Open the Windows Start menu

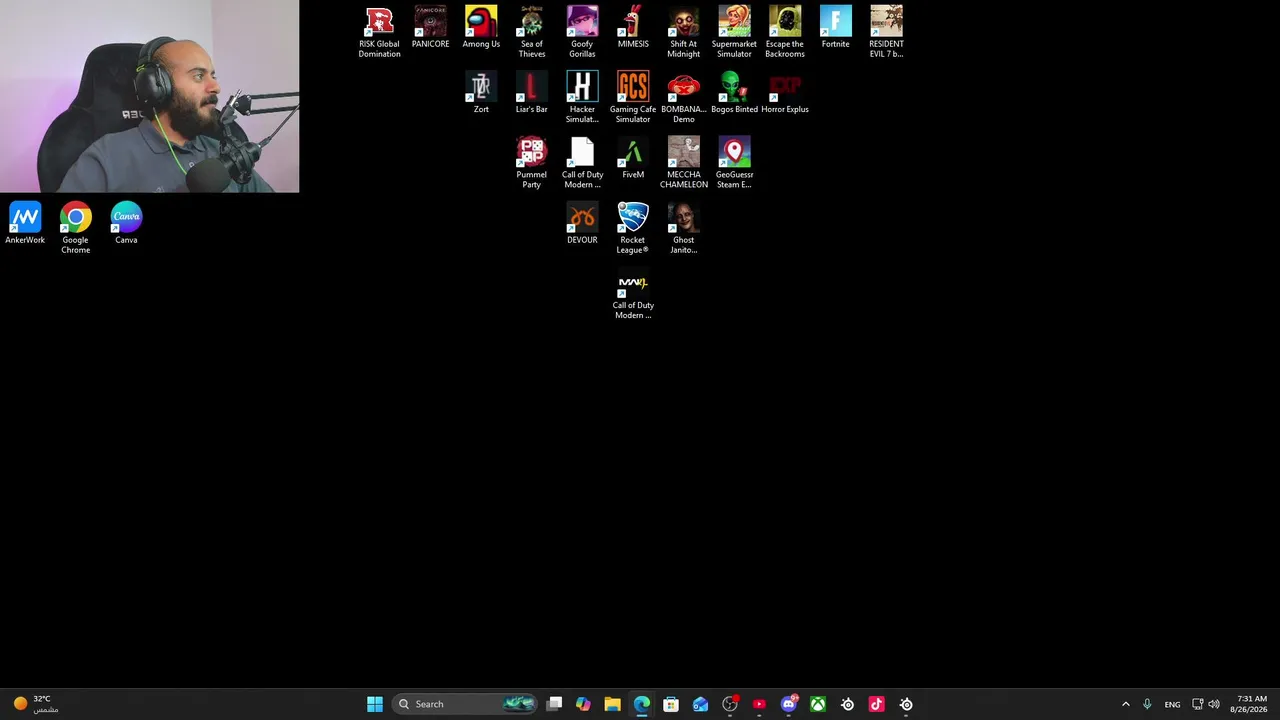click(375, 704)
